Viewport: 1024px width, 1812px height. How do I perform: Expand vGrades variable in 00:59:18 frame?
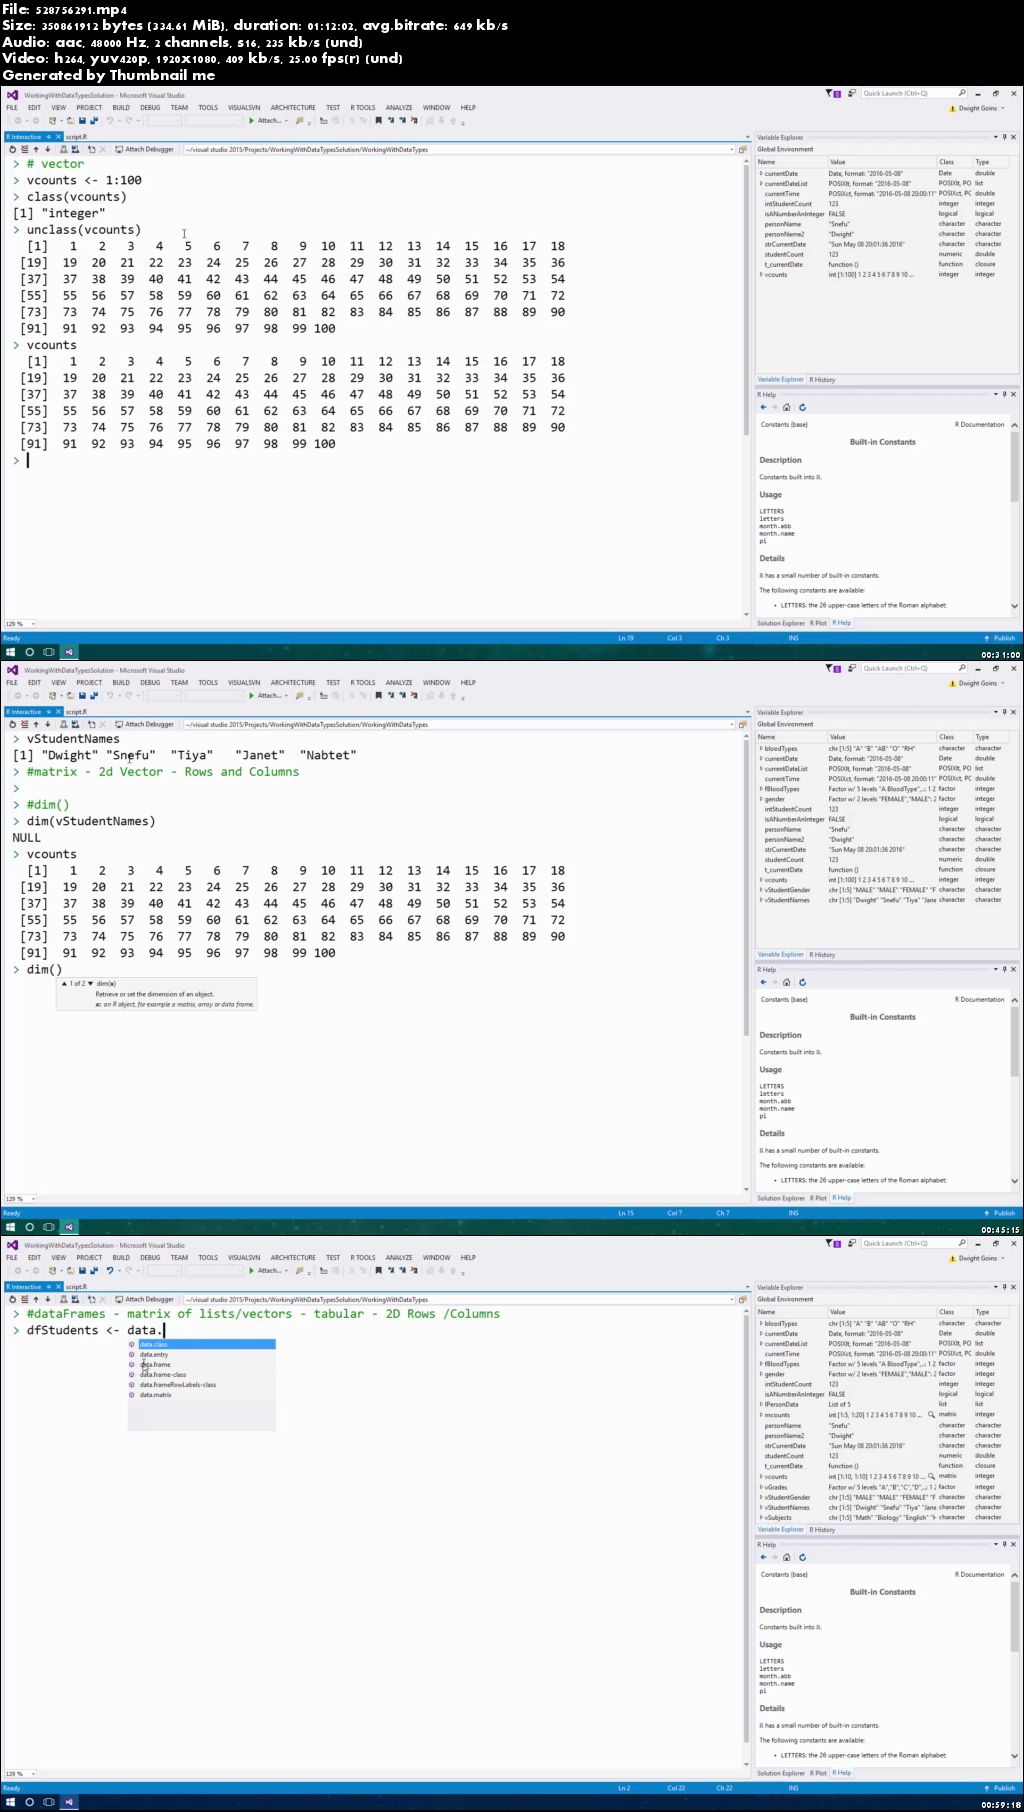pos(761,1487)
